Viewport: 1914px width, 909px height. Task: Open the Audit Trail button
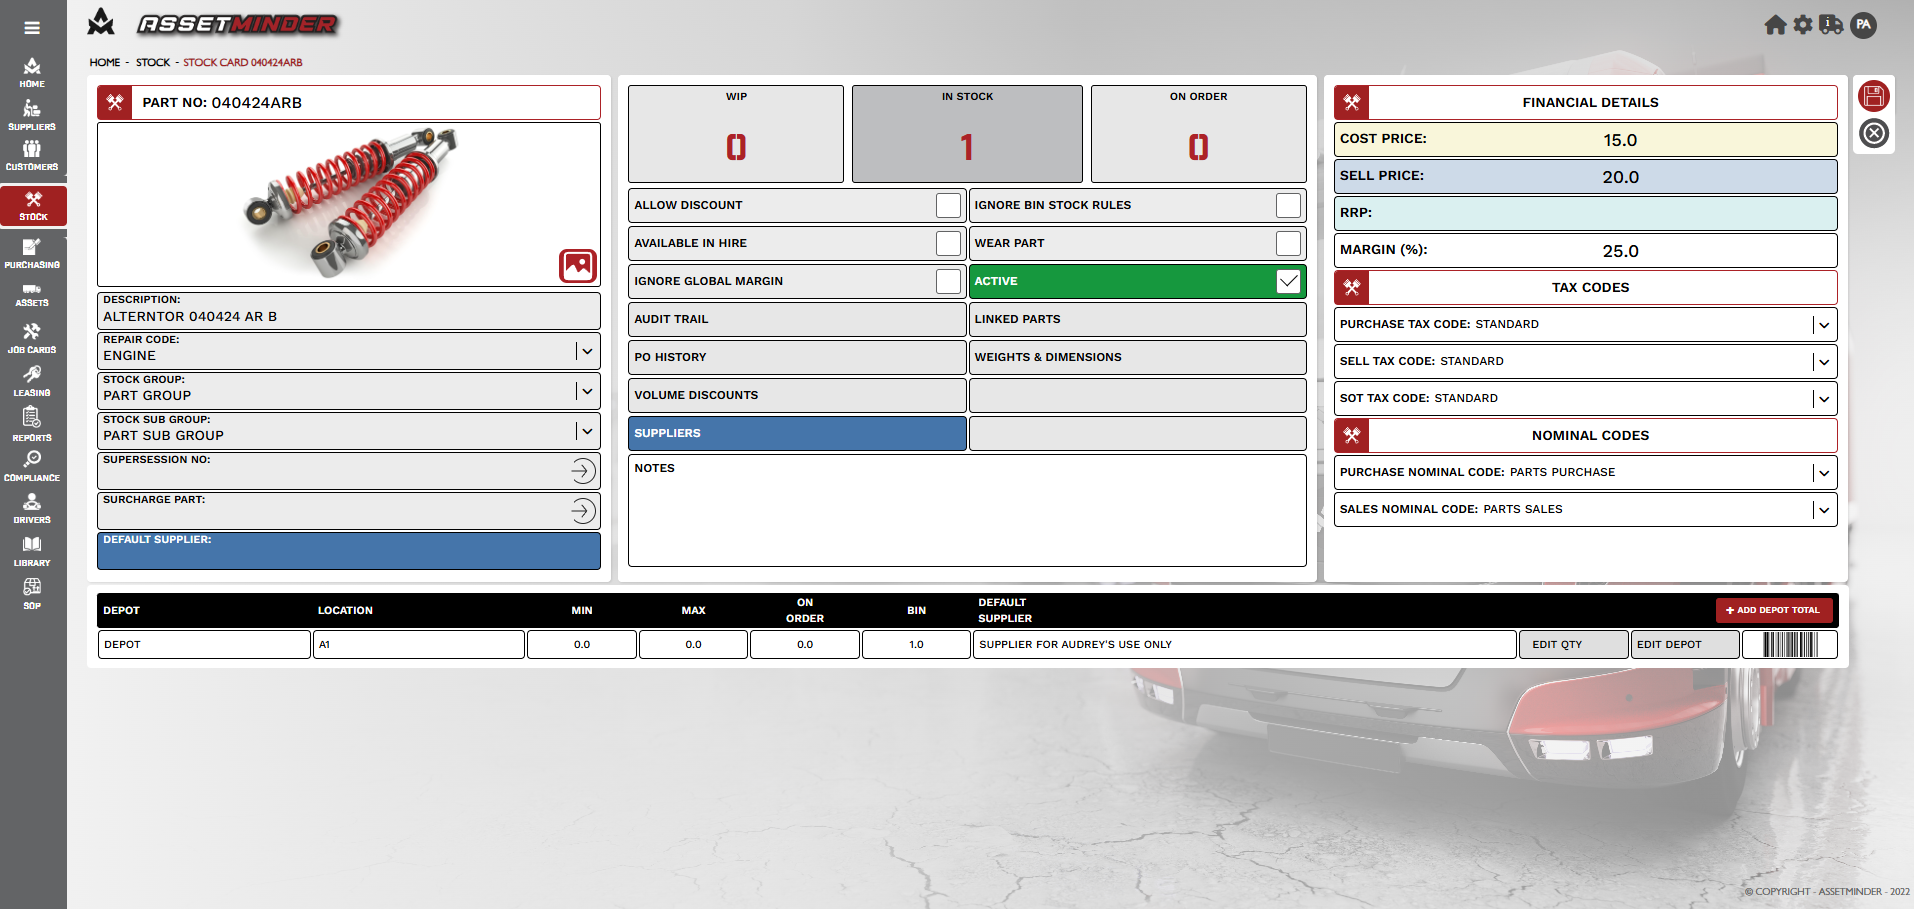[796, 319]
